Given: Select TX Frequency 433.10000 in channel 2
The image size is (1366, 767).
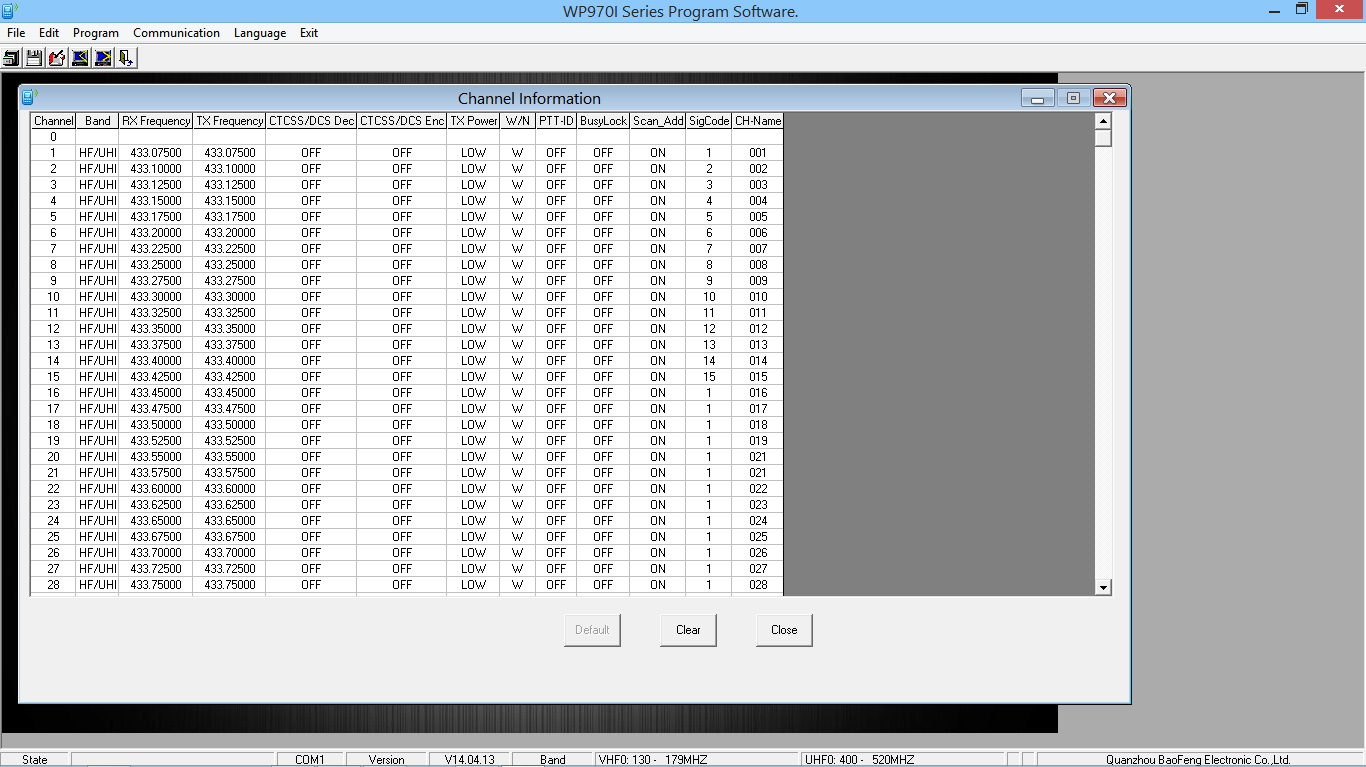Looking at the screenshot, I should [229, 169].
